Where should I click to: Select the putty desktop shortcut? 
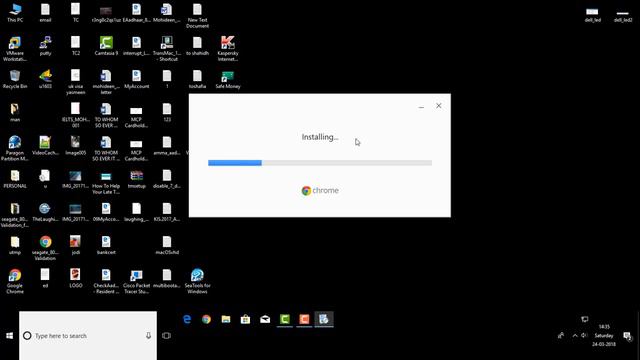[45, 46]
